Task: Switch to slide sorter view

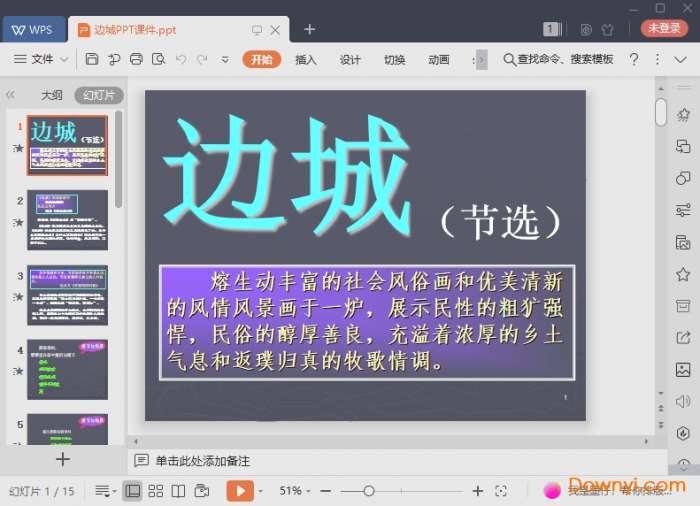Action: (155, 491)
